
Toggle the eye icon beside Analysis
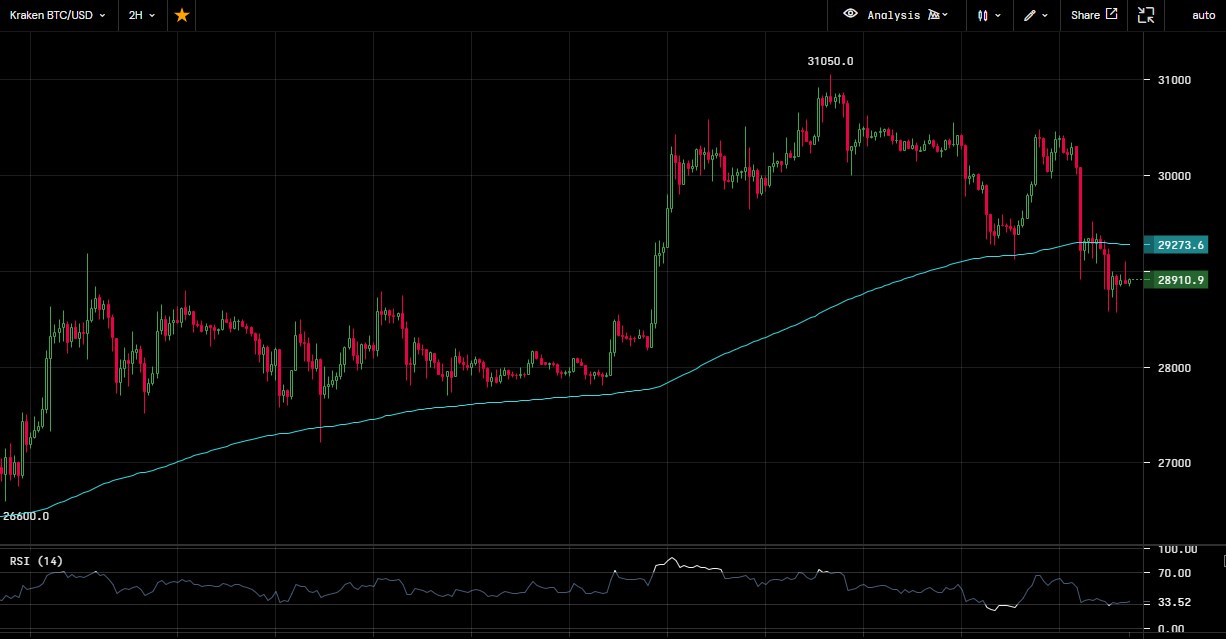click(851, 14)
